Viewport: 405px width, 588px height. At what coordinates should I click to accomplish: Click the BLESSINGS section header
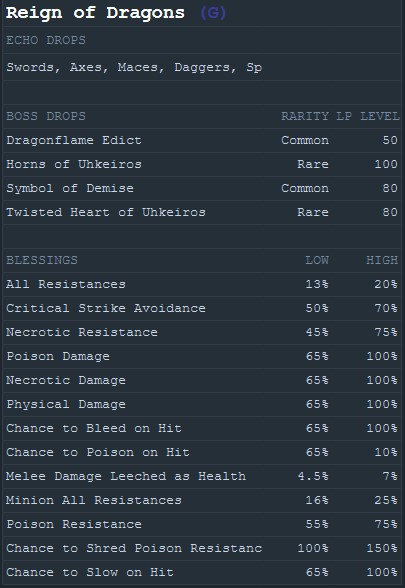coord(42,260)
